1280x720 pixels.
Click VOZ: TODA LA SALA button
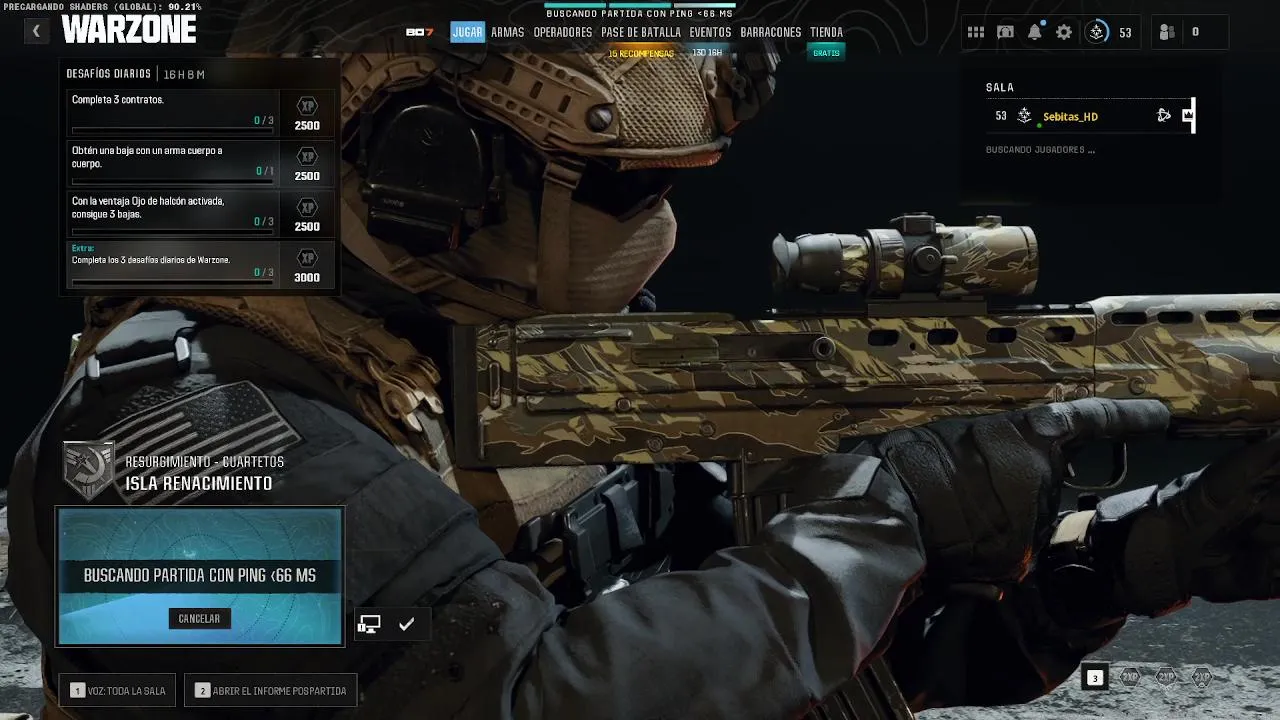point(118,690)
